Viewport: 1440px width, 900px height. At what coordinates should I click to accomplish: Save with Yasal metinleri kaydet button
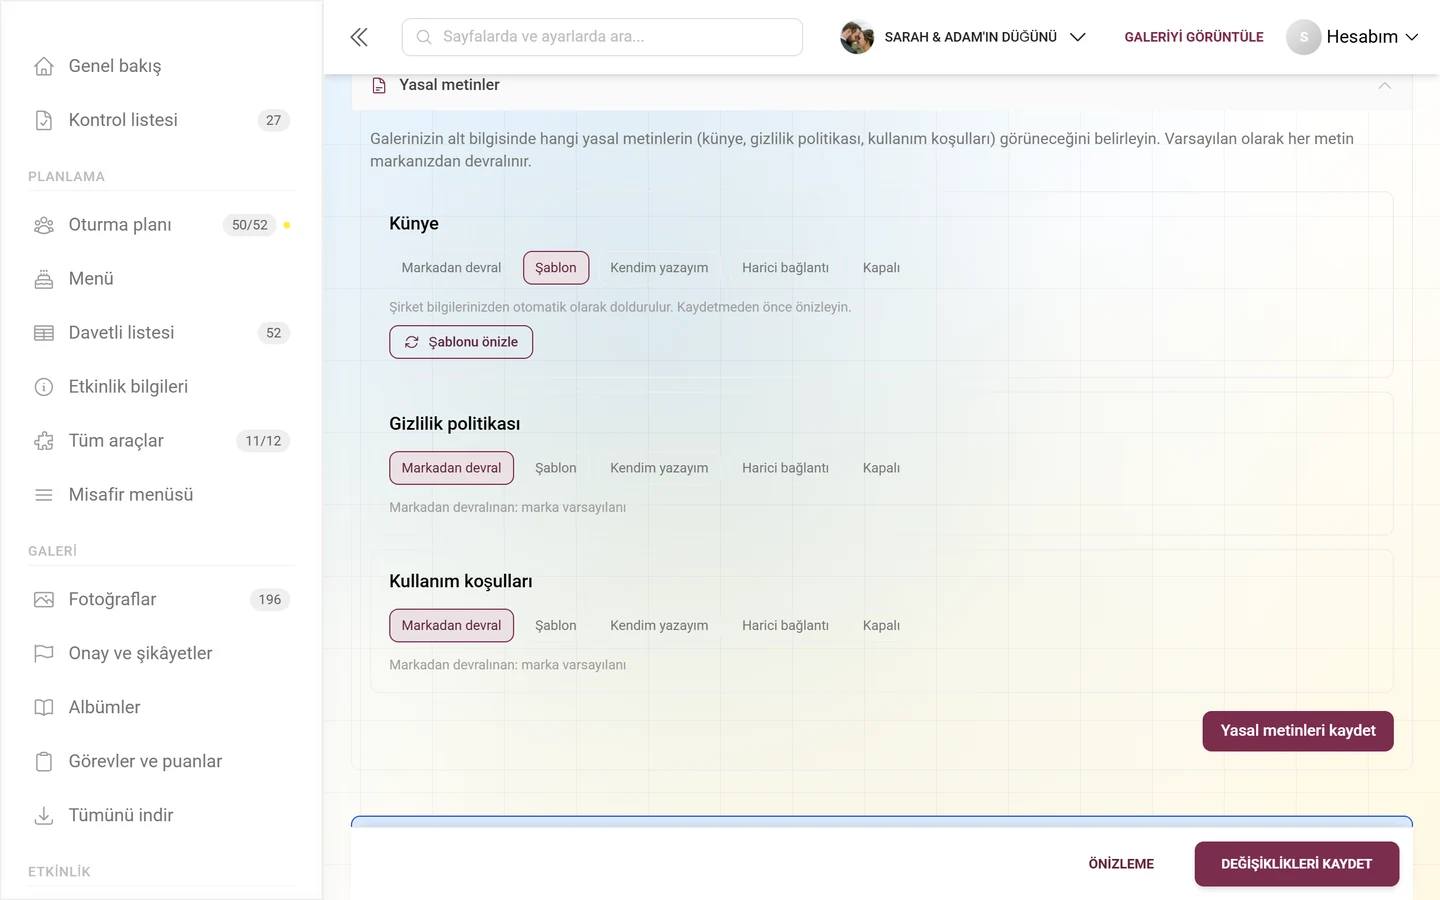[1298, 731]
